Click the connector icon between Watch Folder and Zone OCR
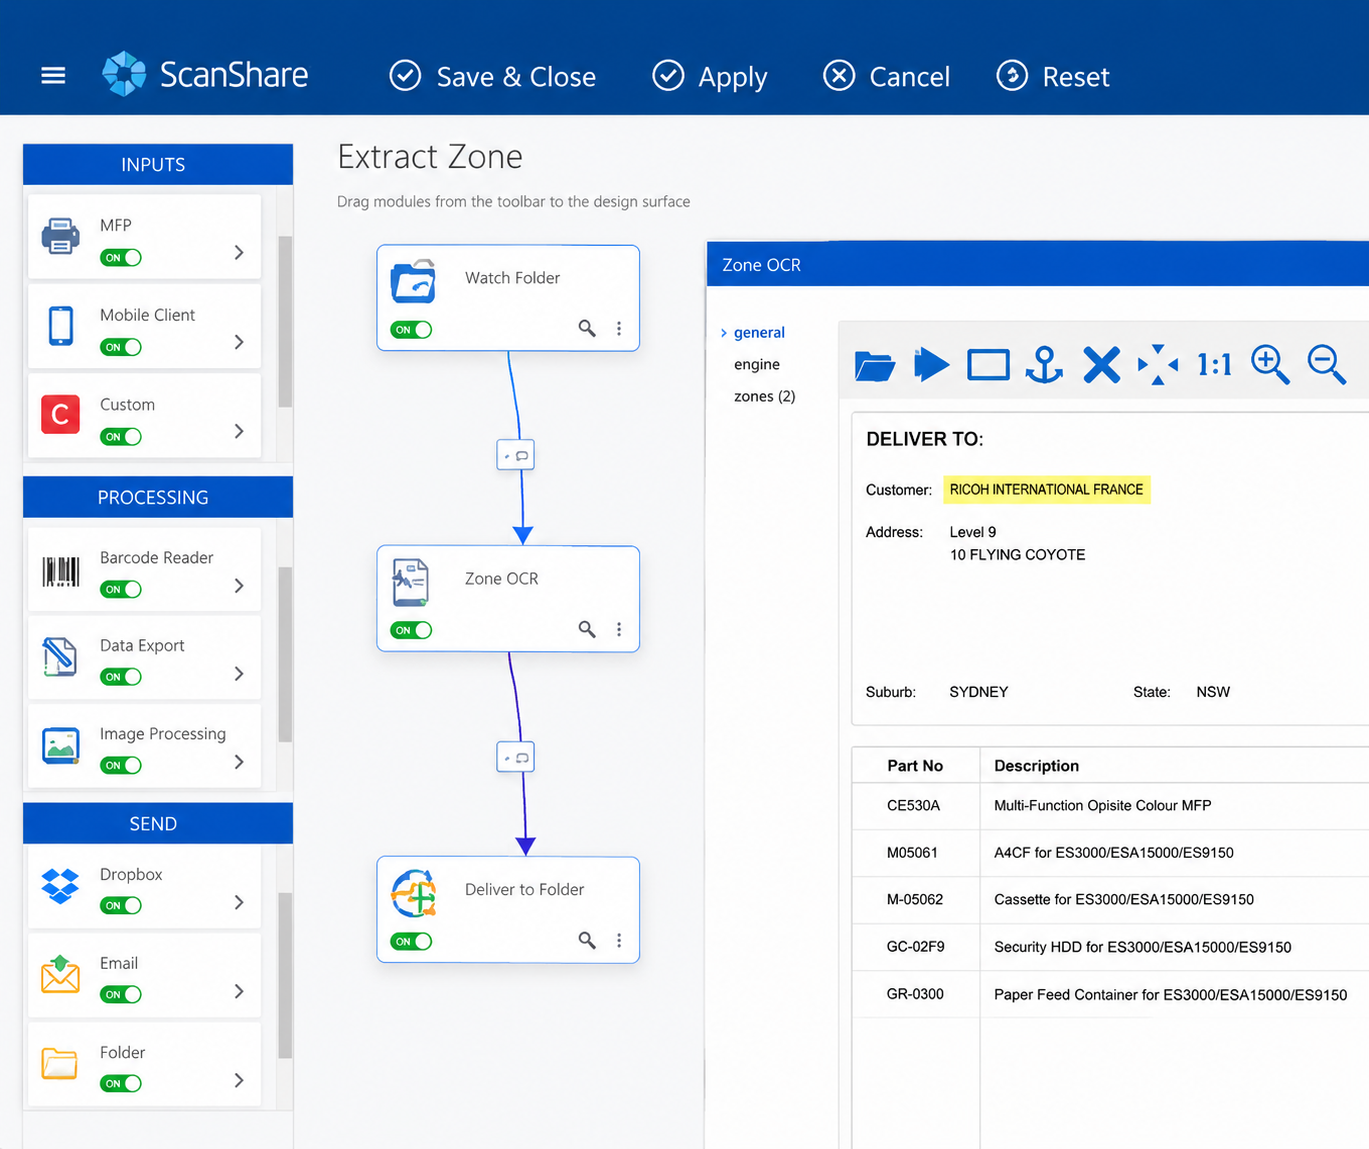This screenshot has width=1369, height=1149. tap(515, 455)
